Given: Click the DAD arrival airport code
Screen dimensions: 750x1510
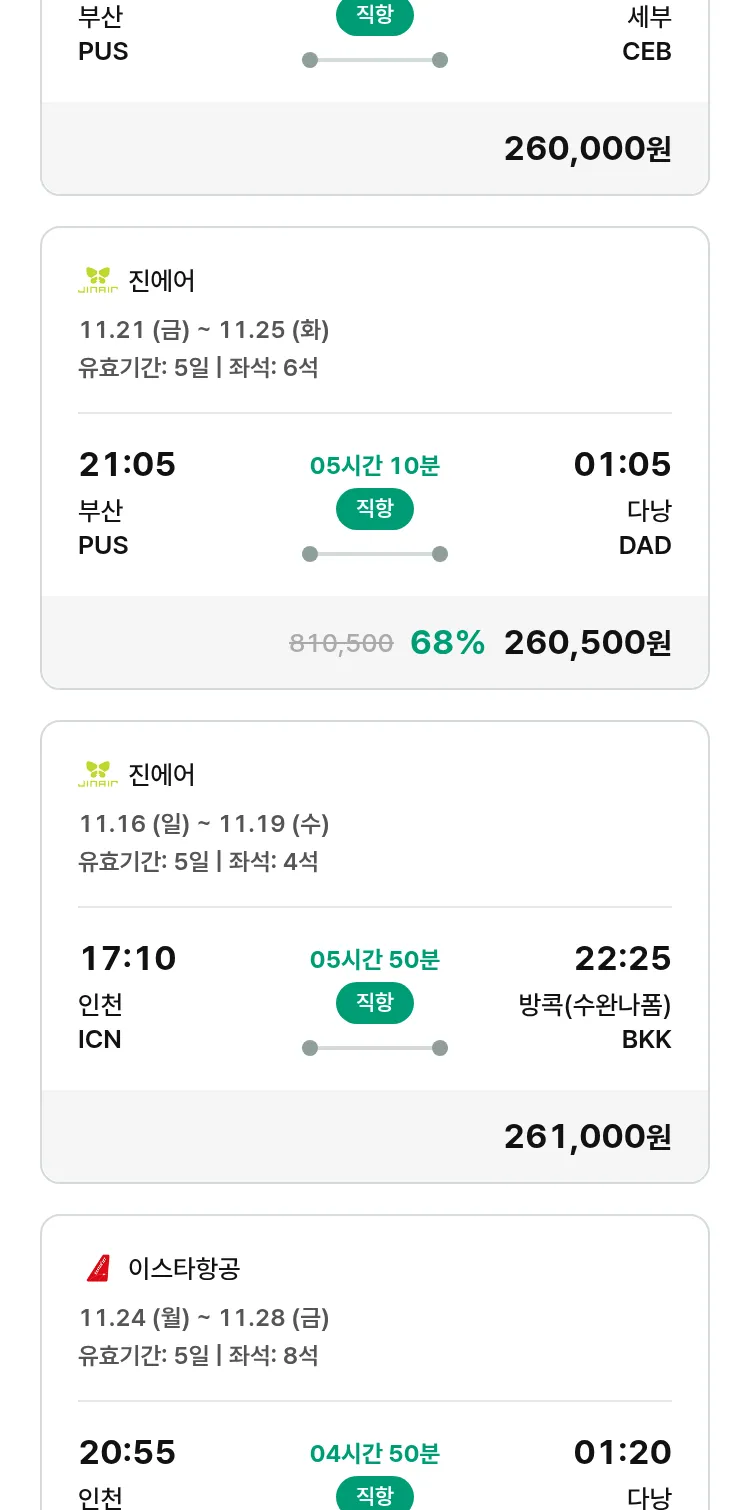Looking at the screenshot, I should pyautogui.click(x=645, y=546).
